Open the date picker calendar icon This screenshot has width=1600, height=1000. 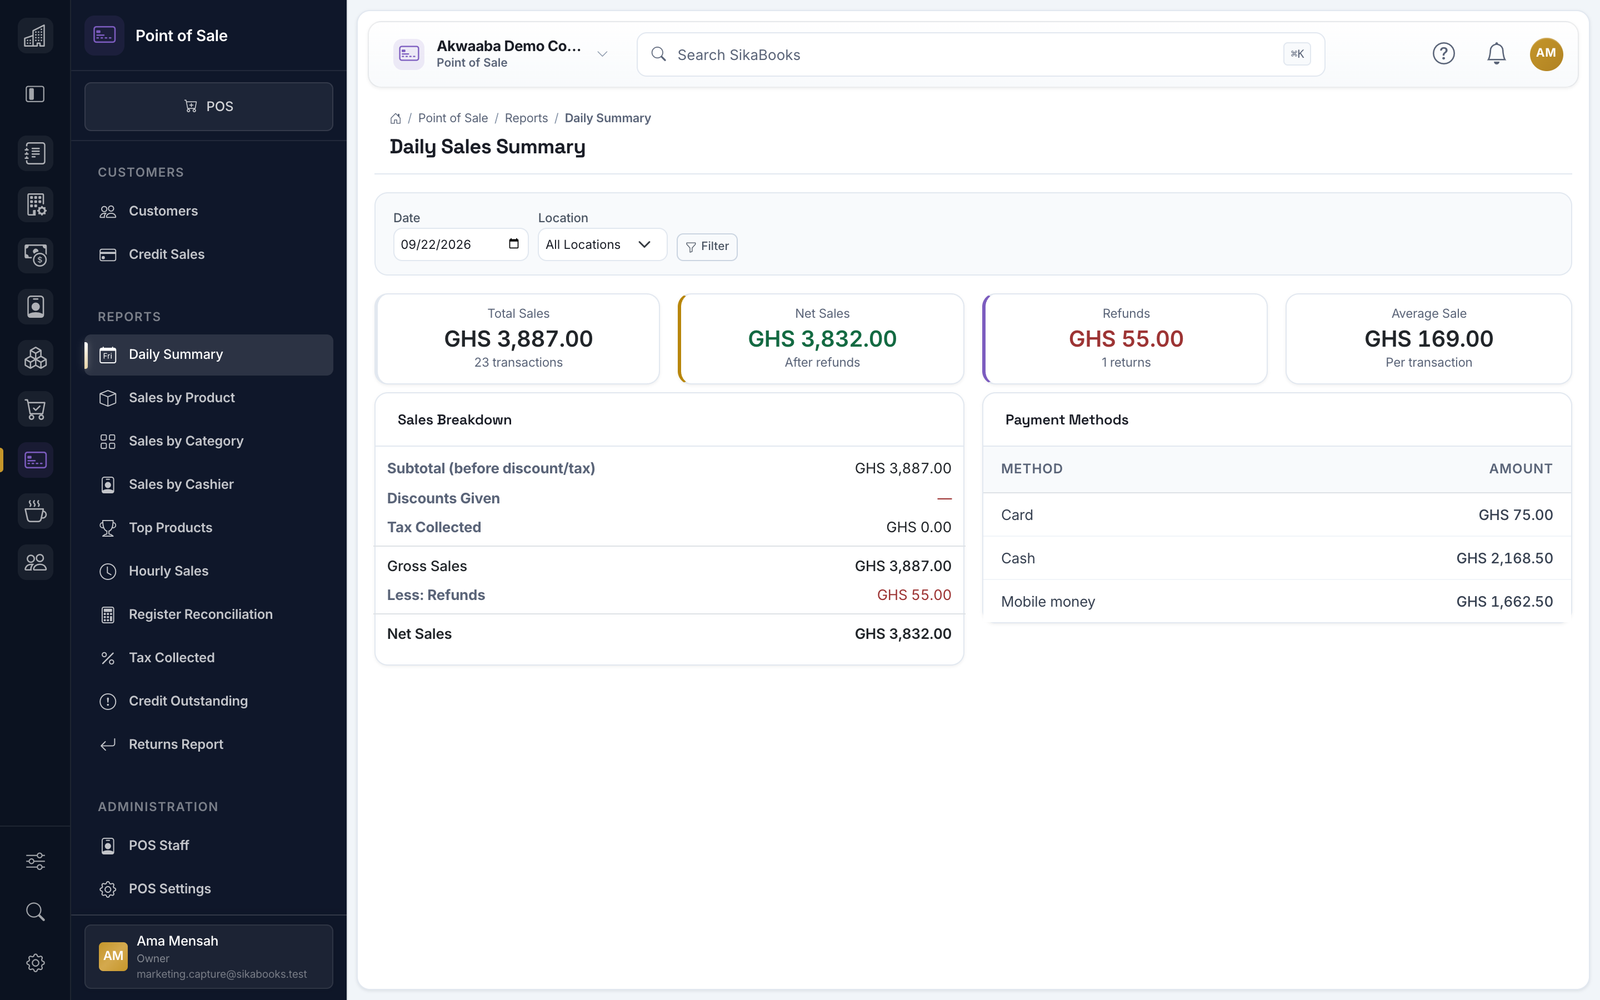click(514, 244)
